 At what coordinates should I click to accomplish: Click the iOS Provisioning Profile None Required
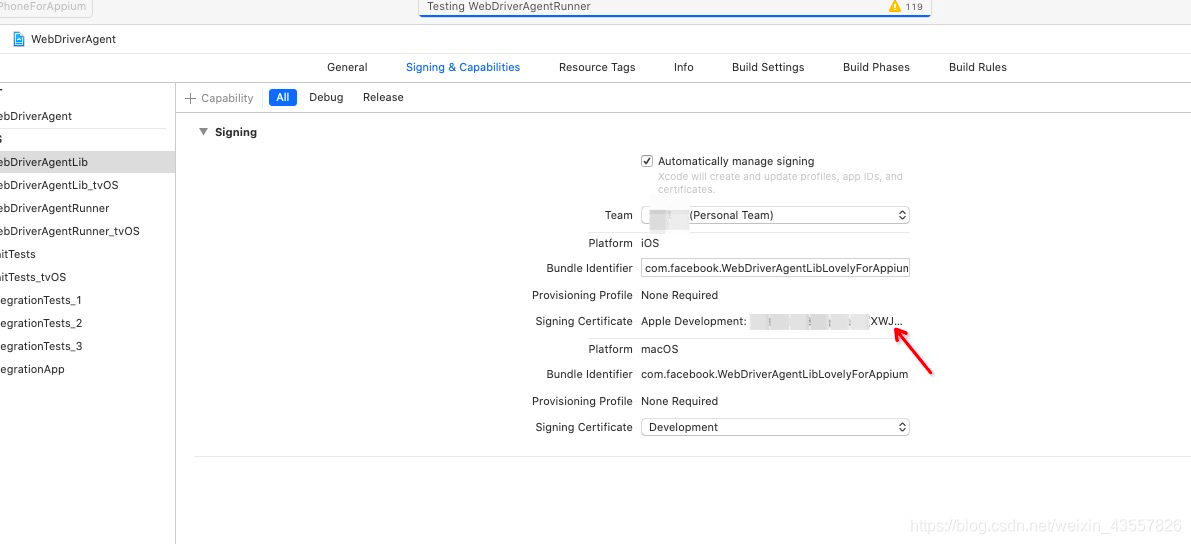[679, 295]
